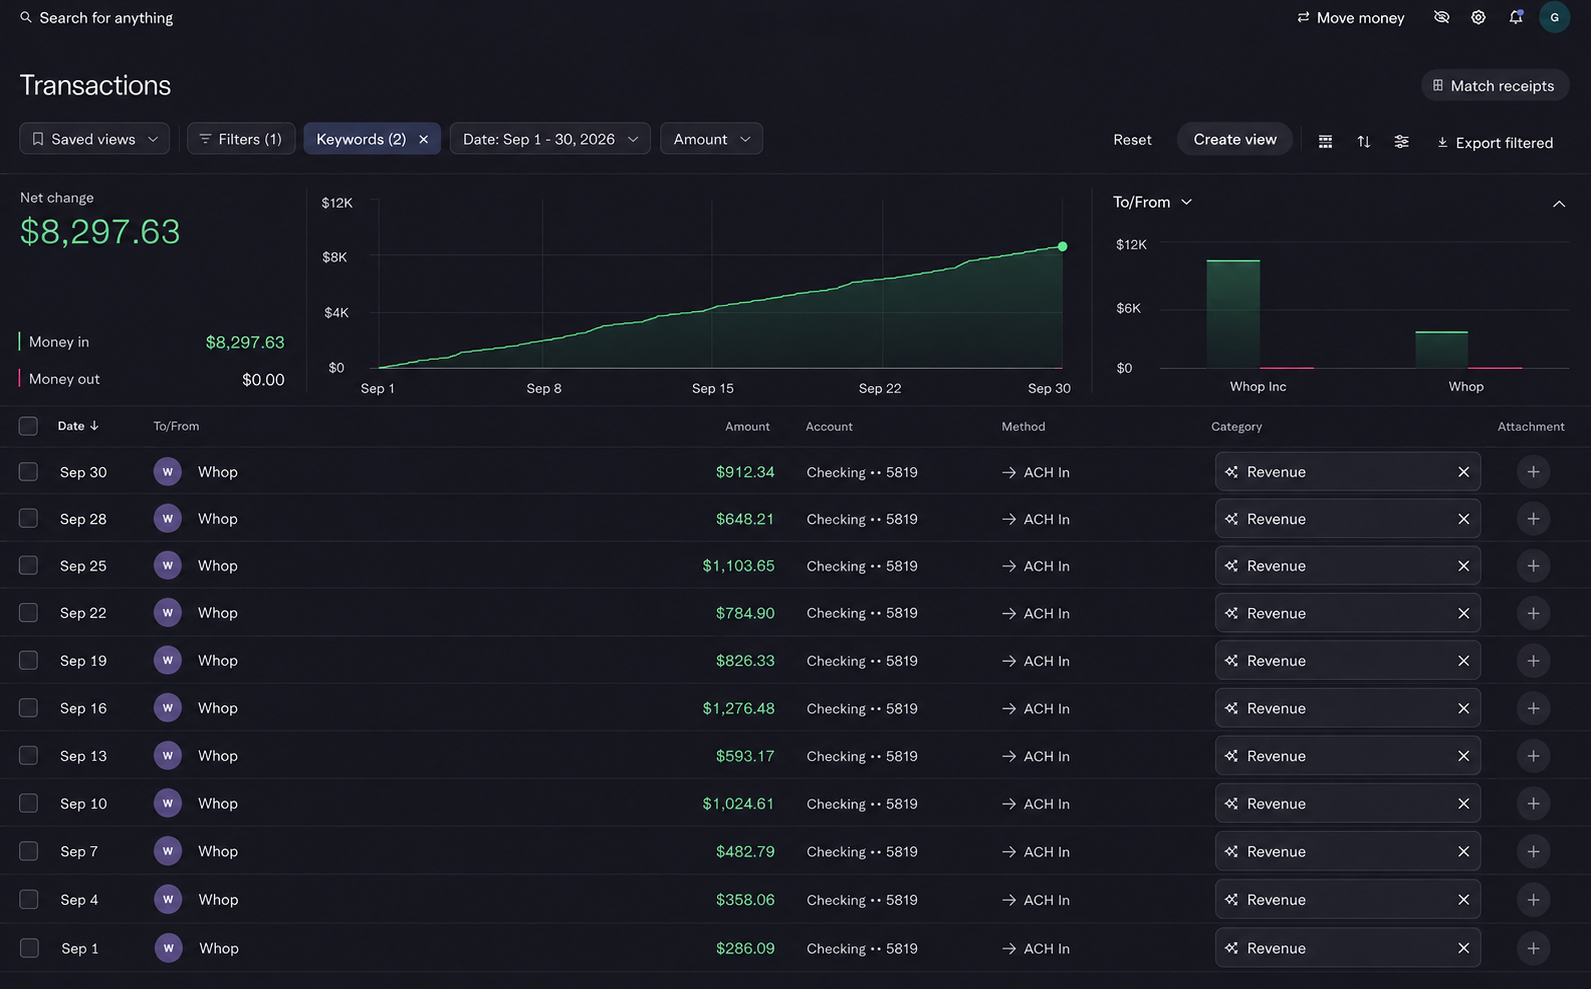Viewport: 1591px width, 989px height.
Task: Add attachment to the Sep 16 transaction
Action: [x=1533, y=708]
